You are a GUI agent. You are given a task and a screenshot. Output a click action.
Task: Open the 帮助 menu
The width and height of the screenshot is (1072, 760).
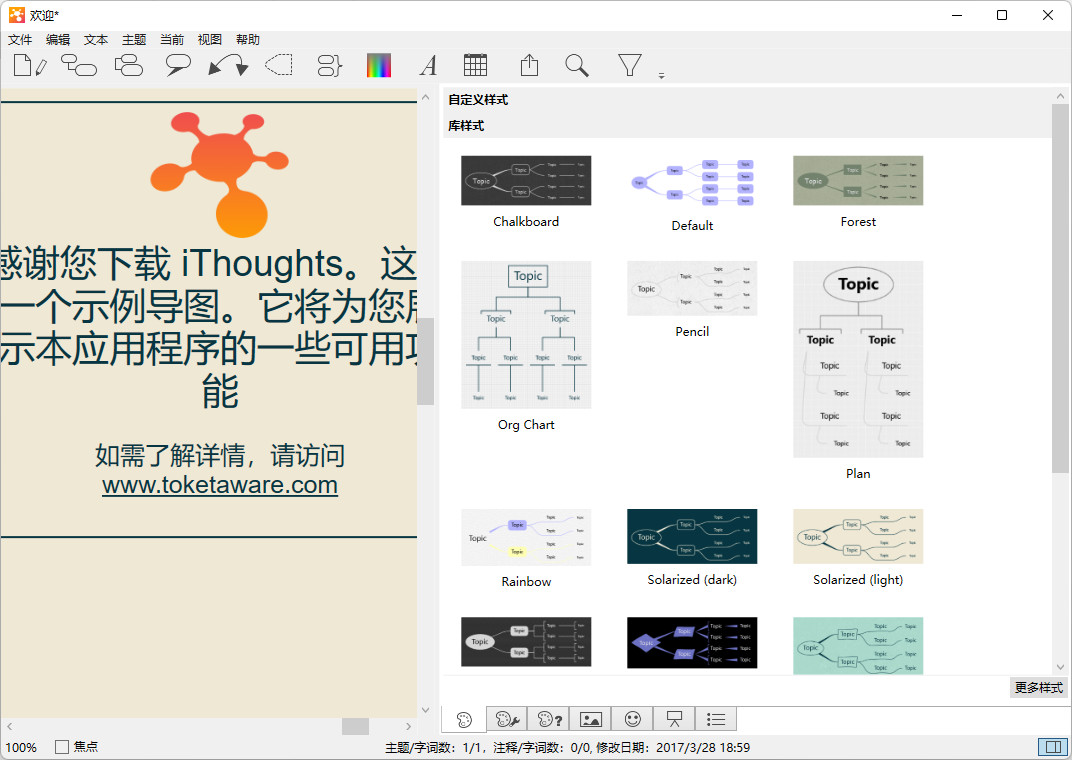click(x=247, y=40)
